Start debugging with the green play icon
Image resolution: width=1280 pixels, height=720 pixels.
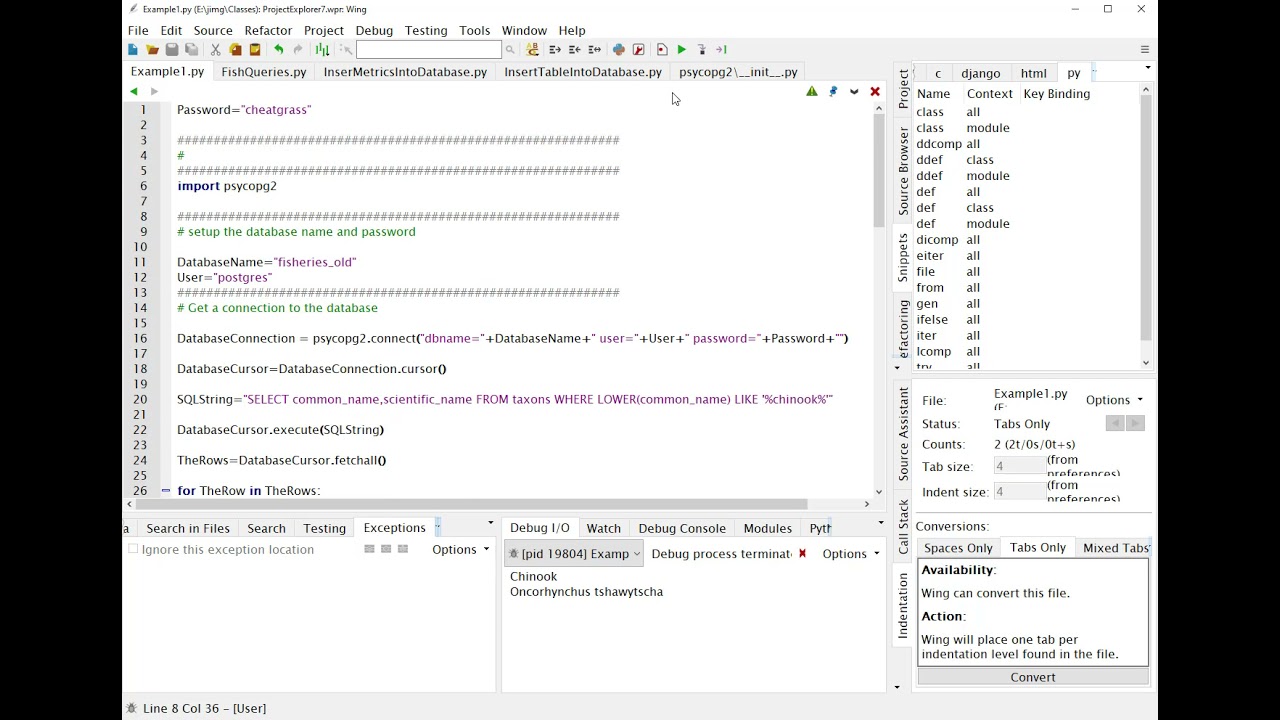681,50
